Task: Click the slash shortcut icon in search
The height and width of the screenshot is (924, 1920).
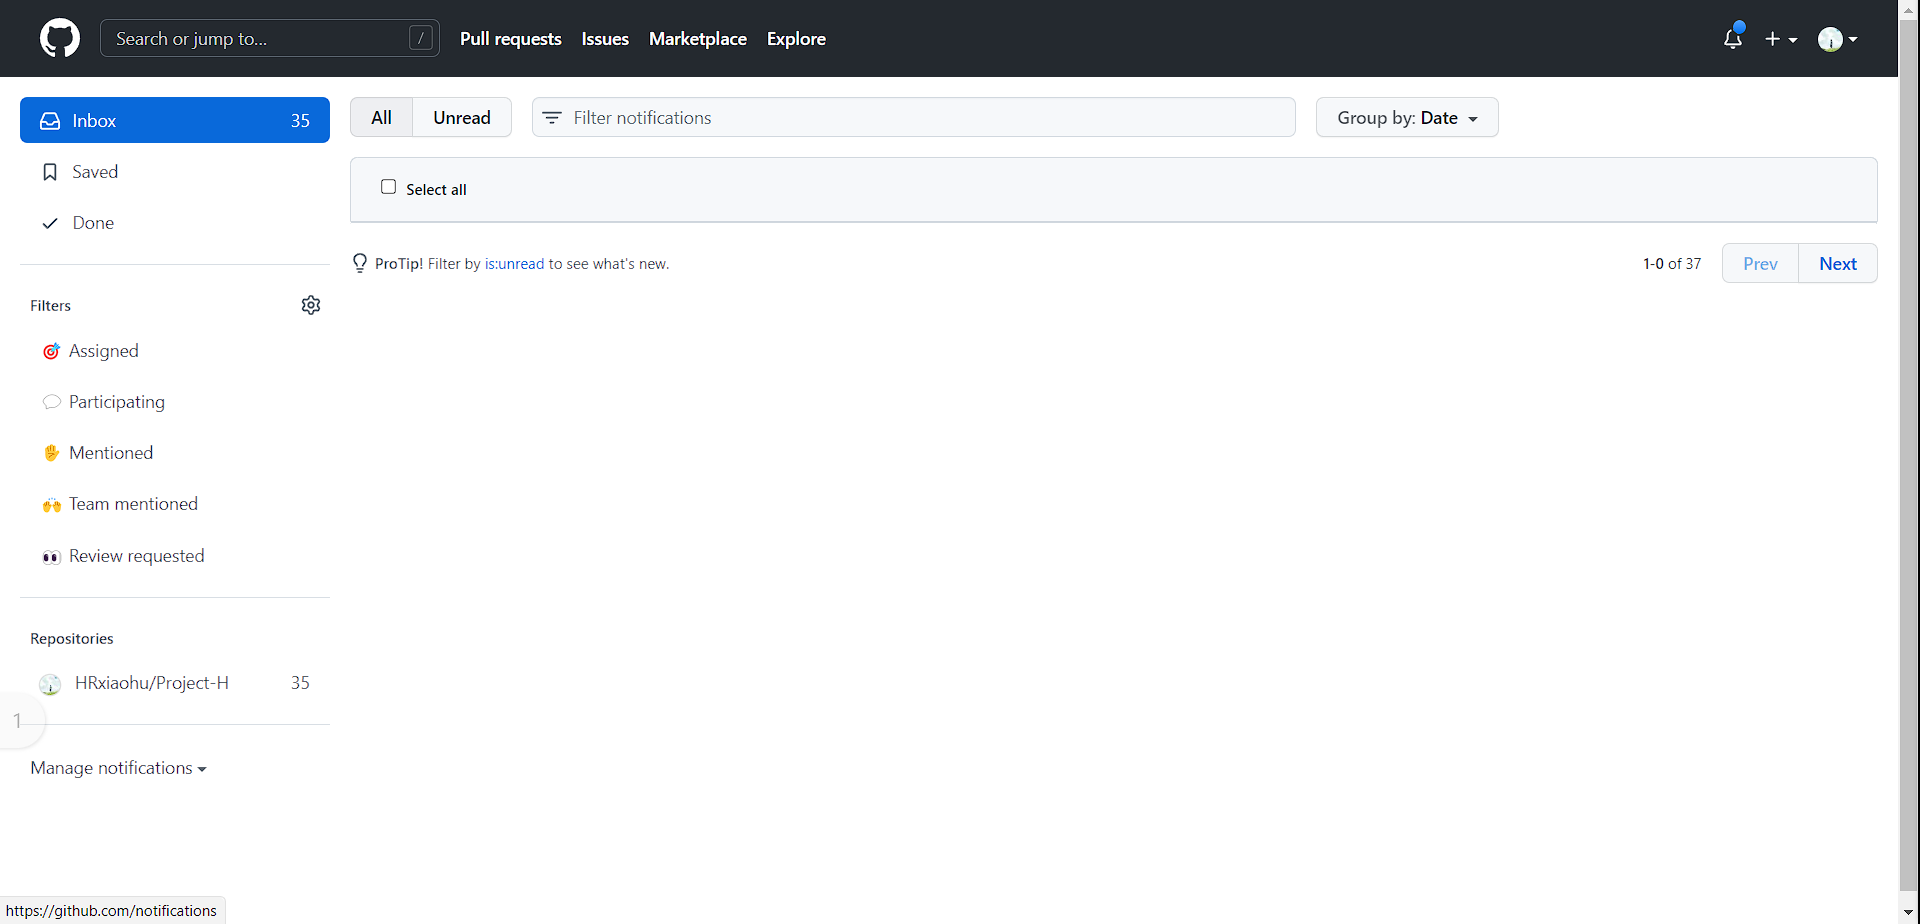Action: click(421, 38)
